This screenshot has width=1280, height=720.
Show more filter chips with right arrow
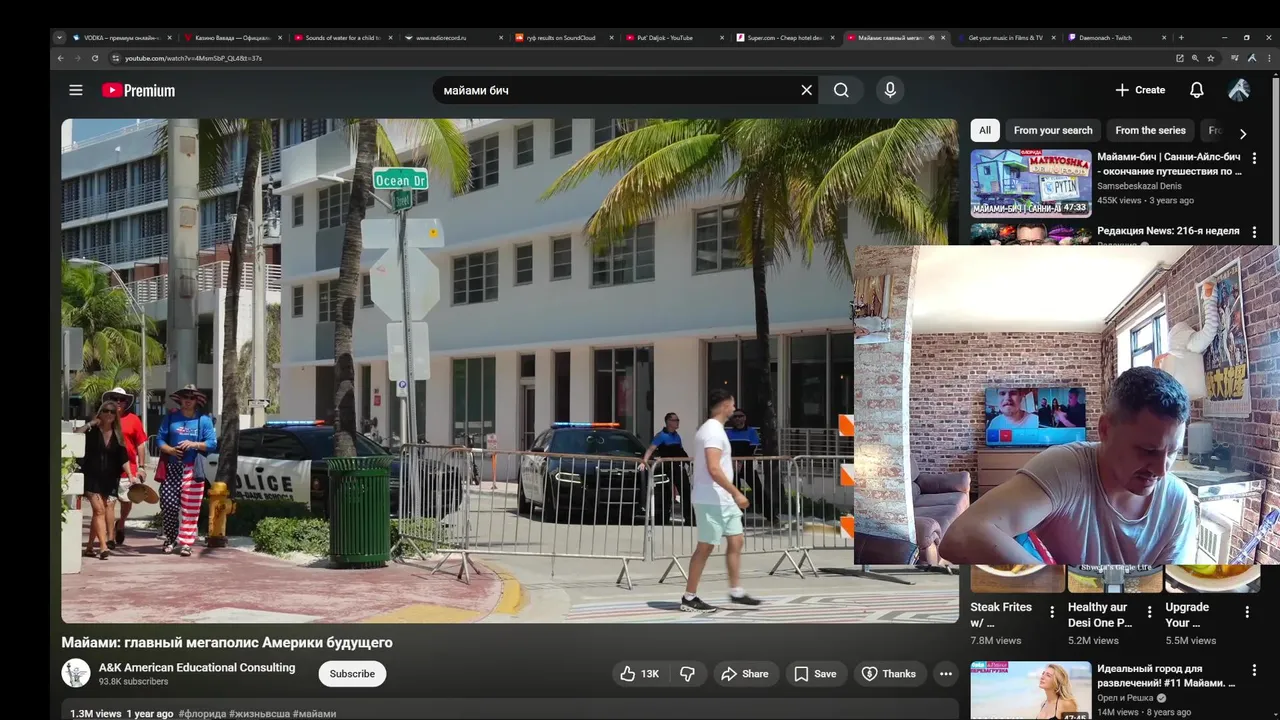(x=1242, y=133)
